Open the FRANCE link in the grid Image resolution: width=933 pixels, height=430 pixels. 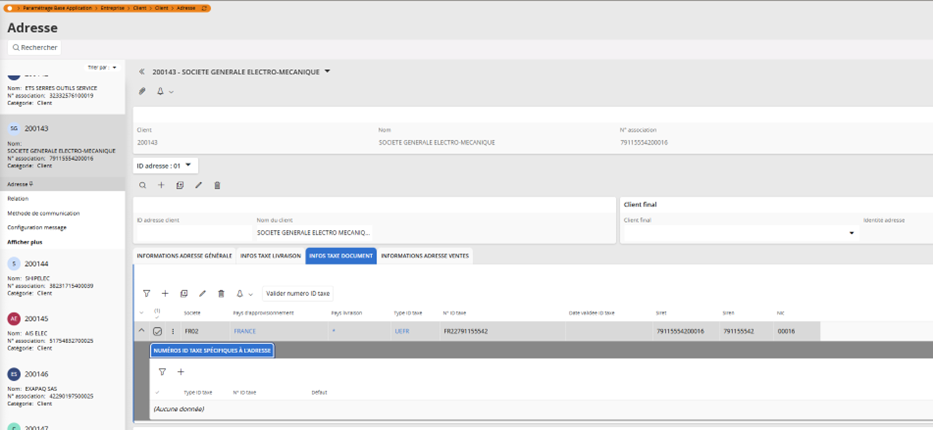245,331
